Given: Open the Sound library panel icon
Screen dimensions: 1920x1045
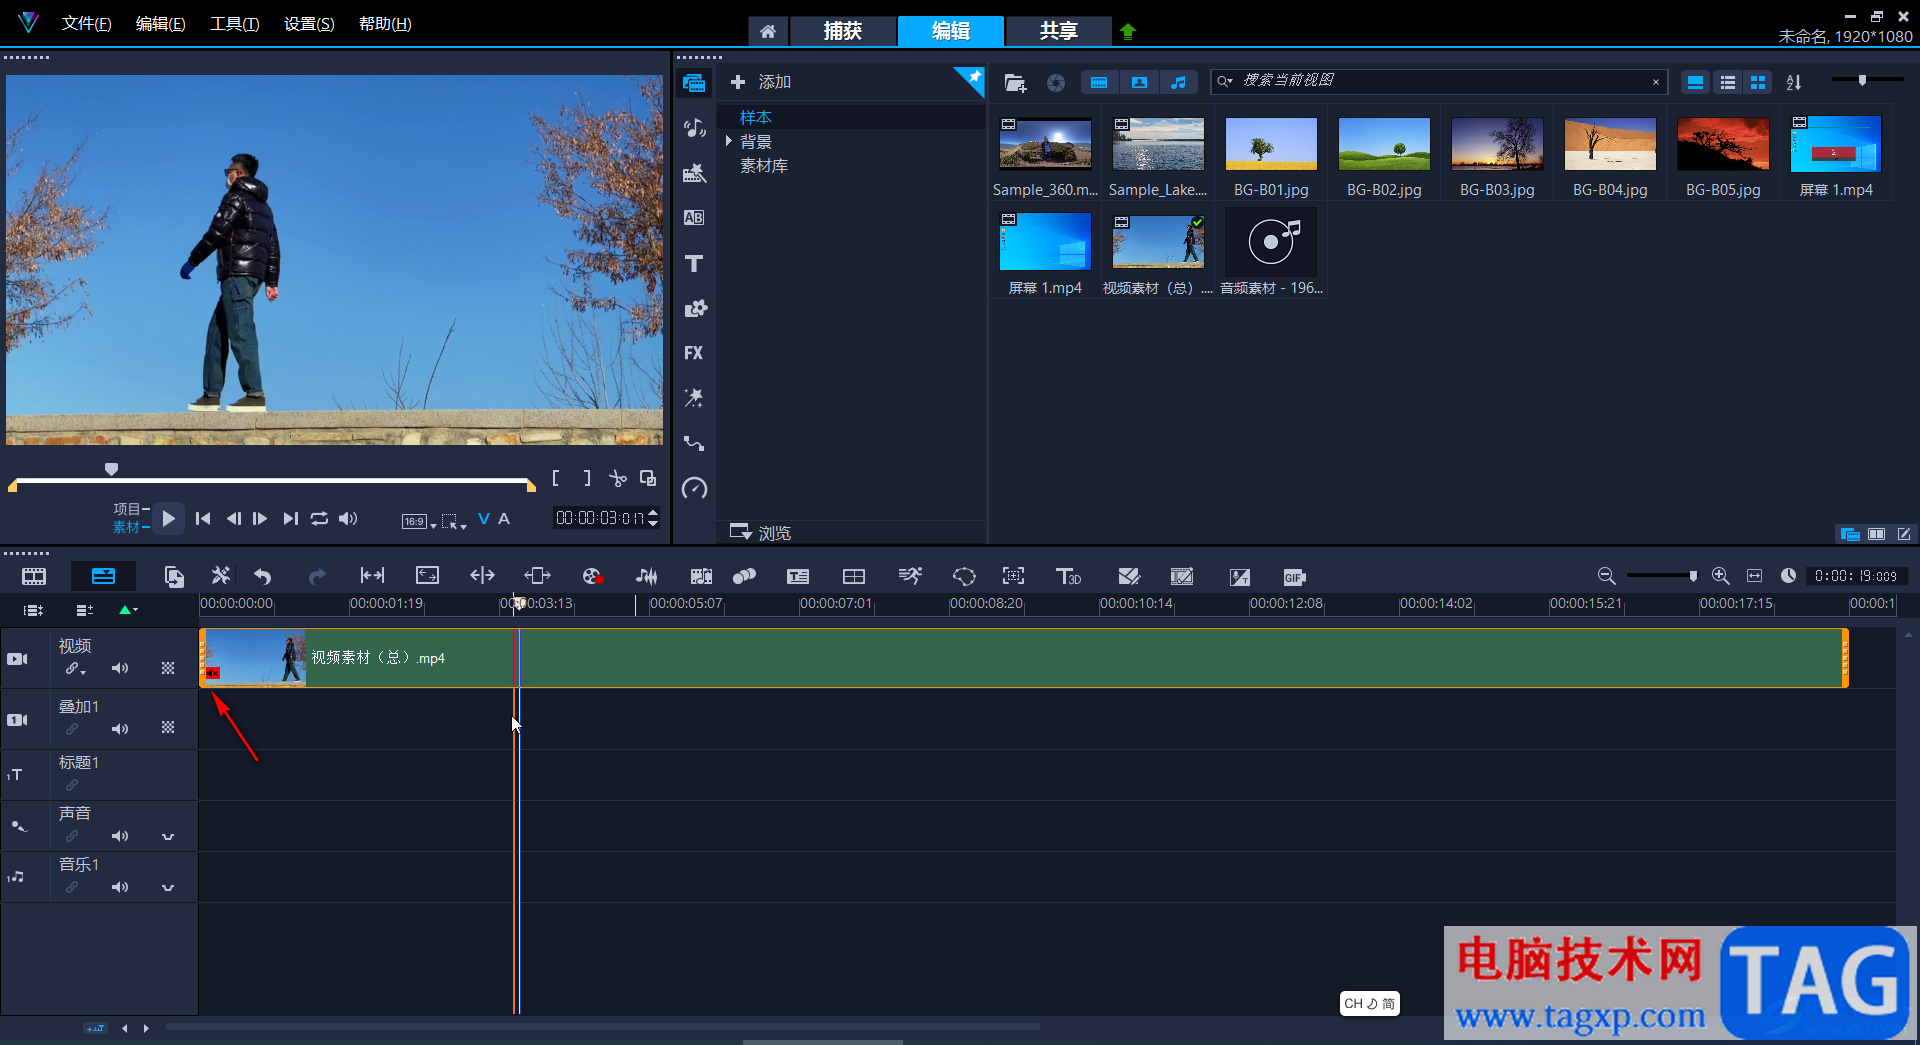Looking at the screenshot, I should pos(694,128).
